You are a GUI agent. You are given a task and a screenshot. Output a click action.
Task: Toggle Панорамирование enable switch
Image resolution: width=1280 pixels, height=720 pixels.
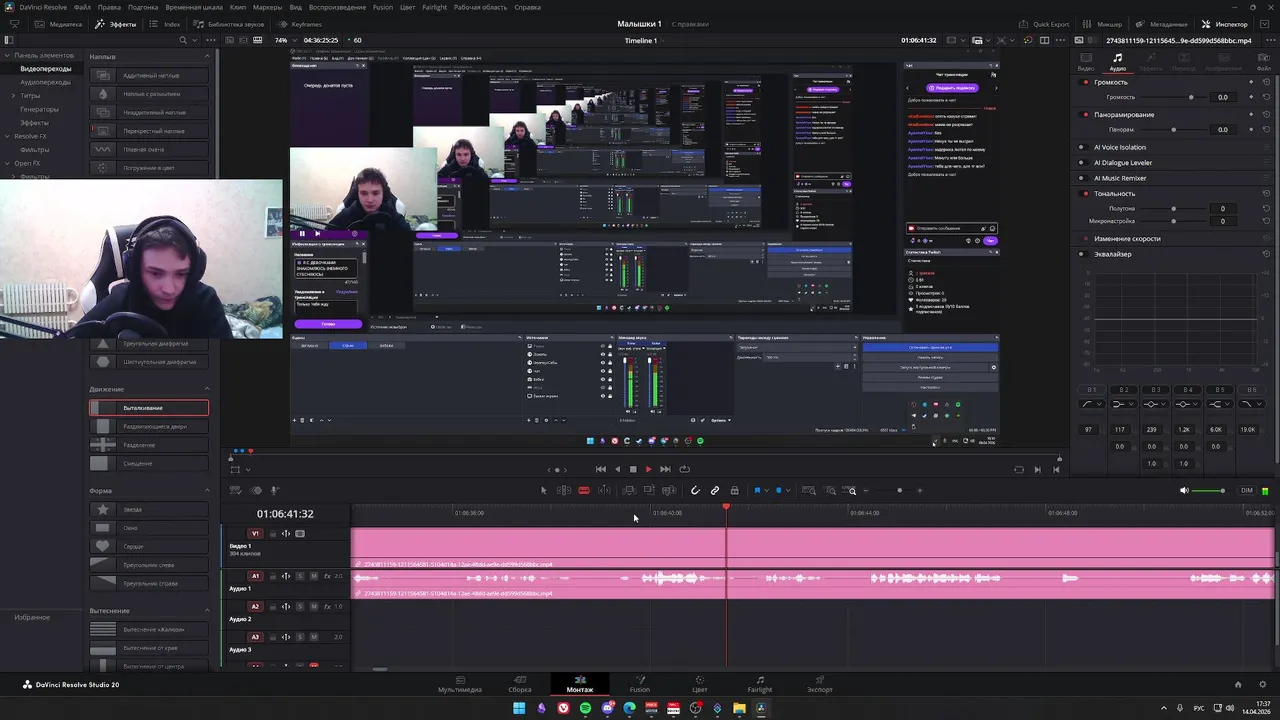point(1086,114)
